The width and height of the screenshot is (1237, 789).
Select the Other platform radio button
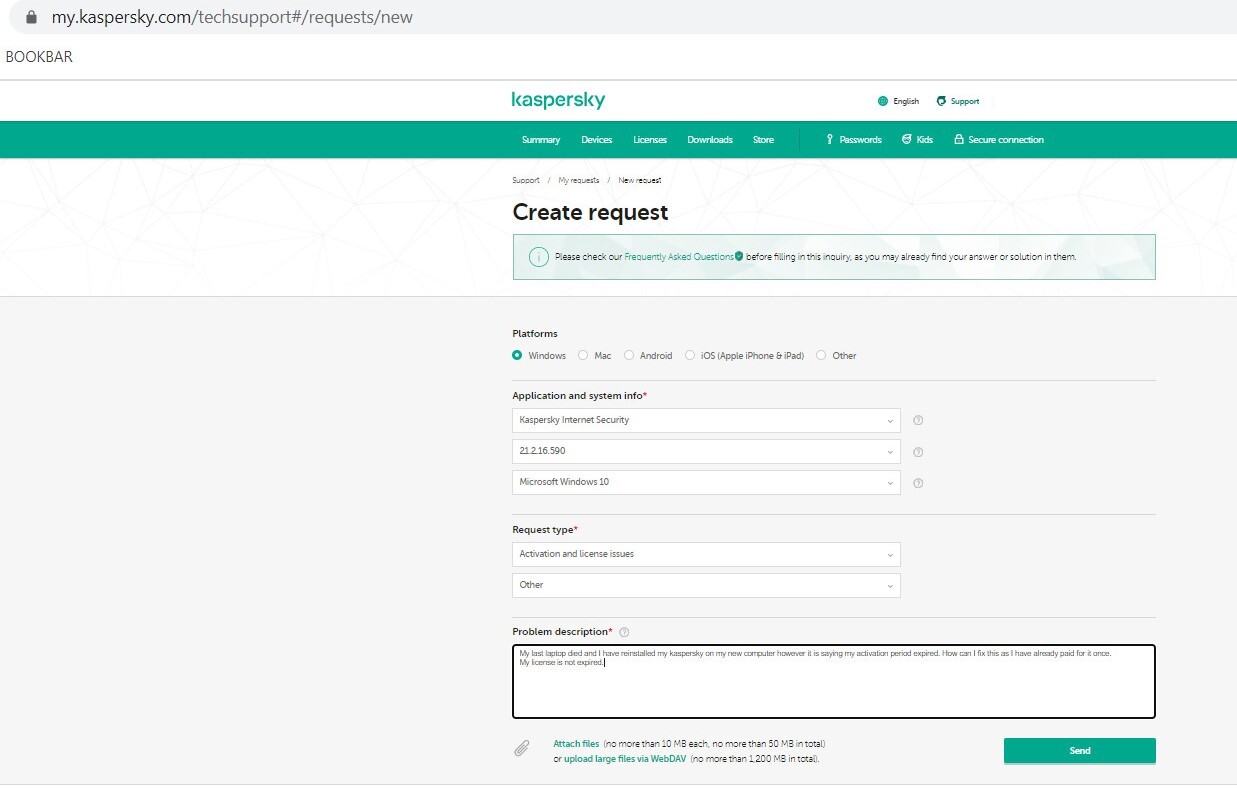pos(821,355)
